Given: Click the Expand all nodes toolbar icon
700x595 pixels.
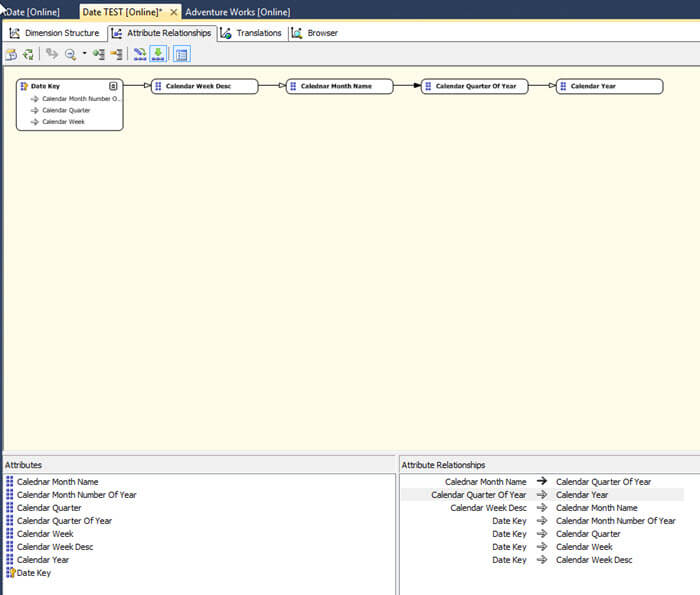Looking at the screenshot, I should coord(98,54).
